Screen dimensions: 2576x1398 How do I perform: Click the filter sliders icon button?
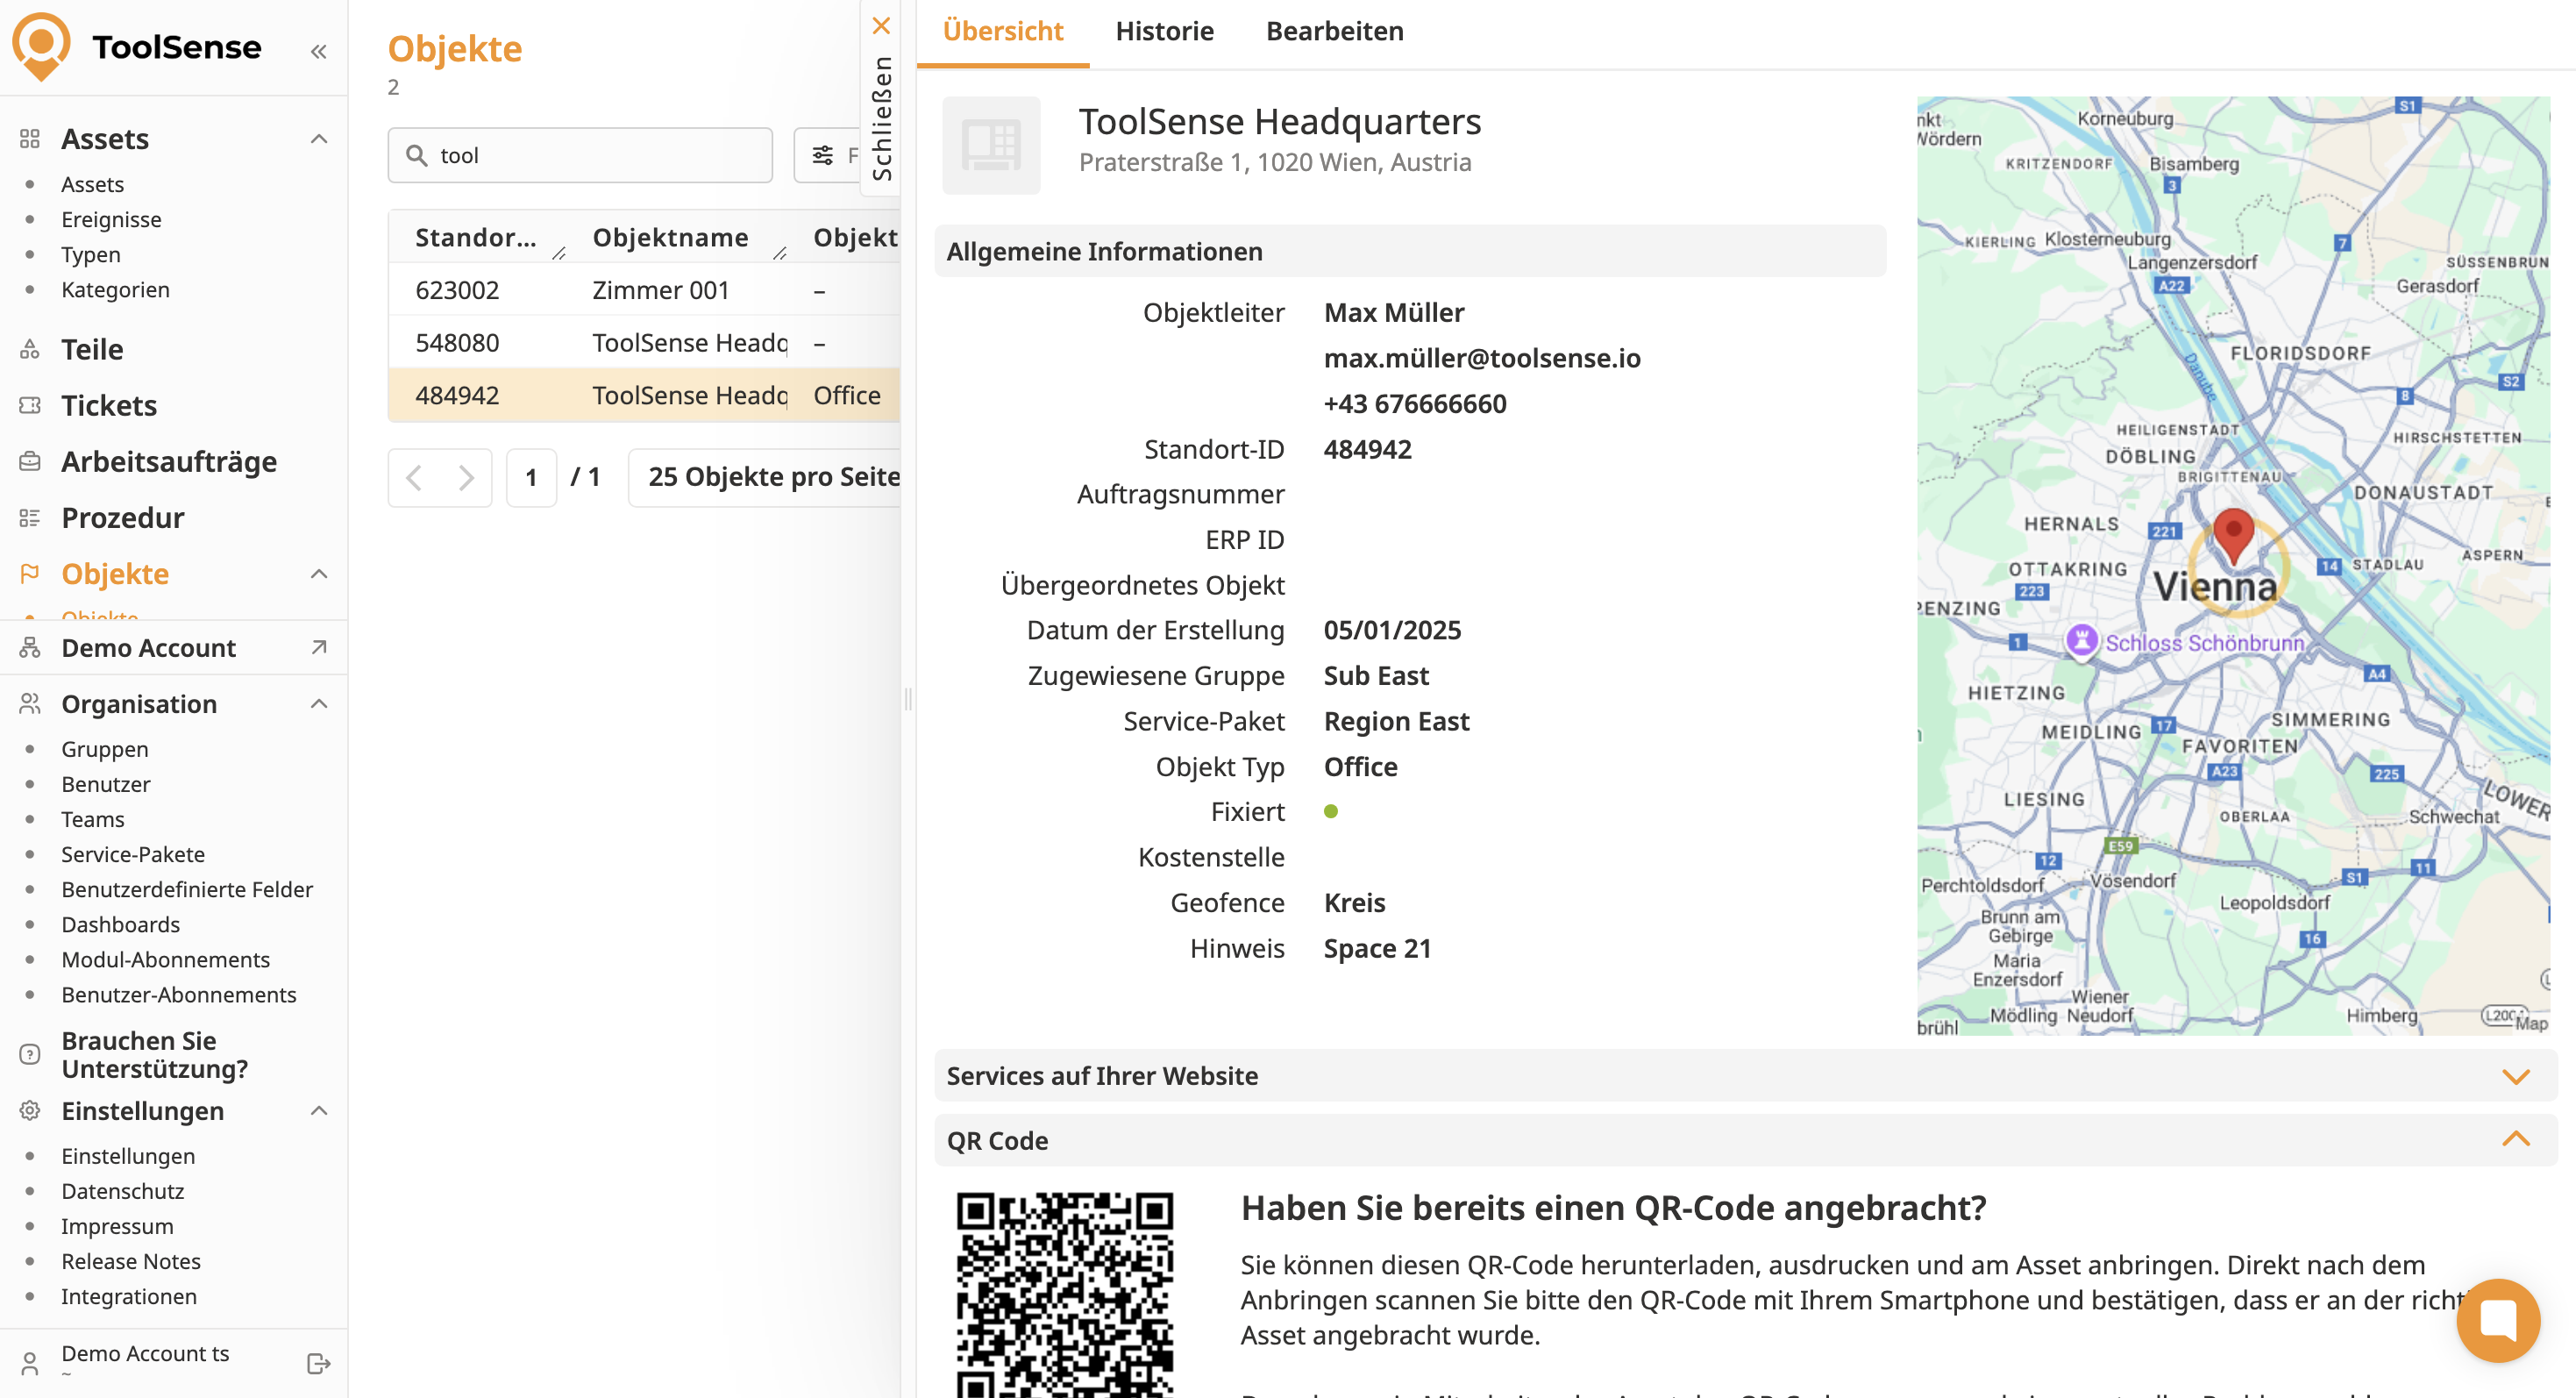(823, 155)
